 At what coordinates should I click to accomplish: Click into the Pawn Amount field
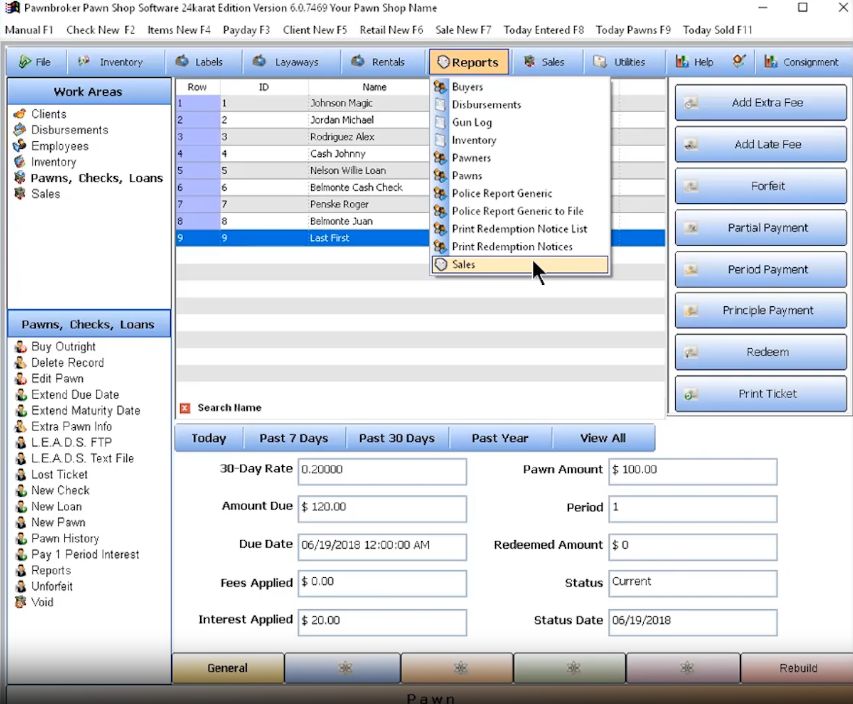coord(693,471)
